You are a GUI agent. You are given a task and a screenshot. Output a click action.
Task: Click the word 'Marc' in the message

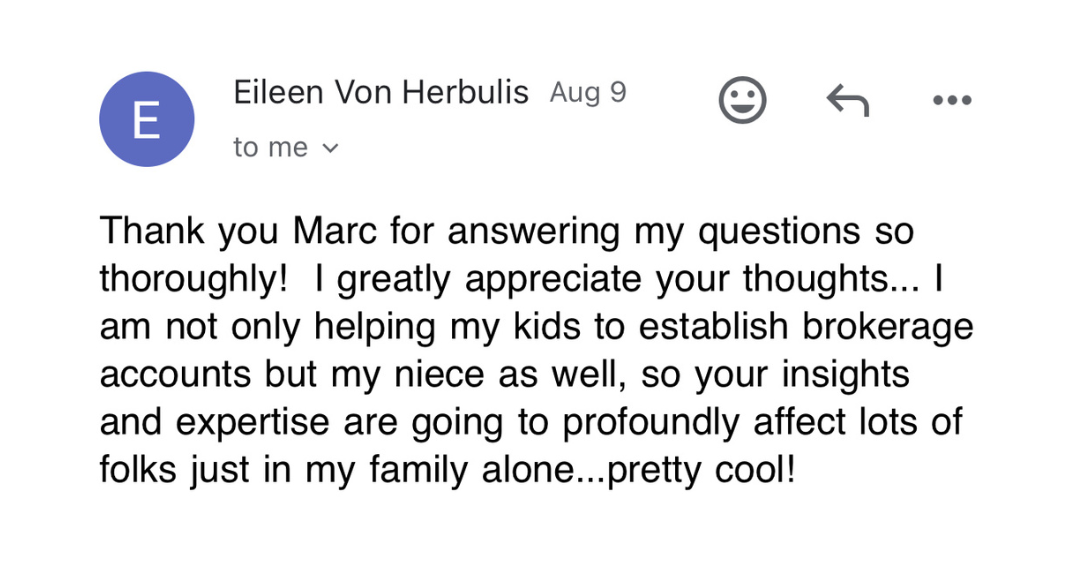pos(335,230)
